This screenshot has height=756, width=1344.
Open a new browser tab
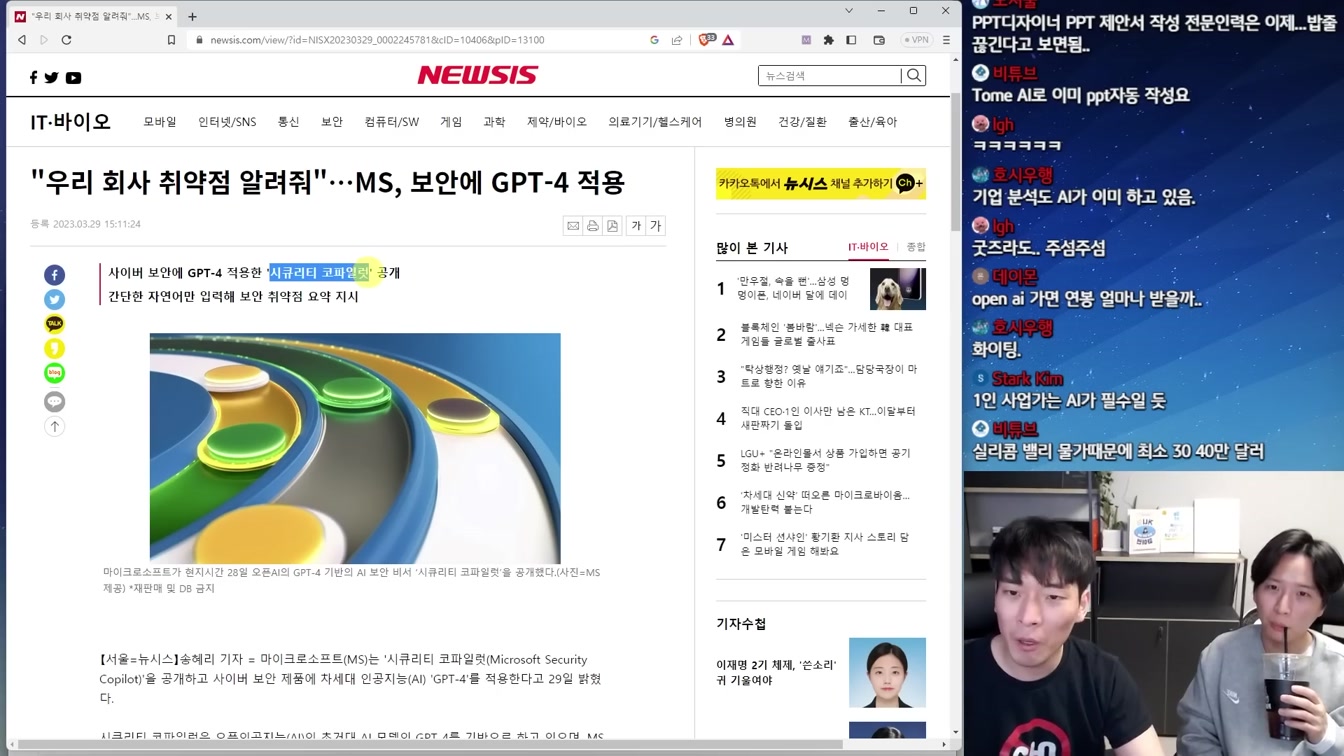point(192,16)
